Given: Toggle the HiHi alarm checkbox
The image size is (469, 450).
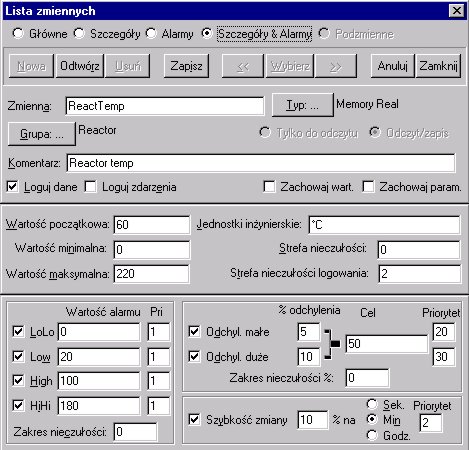Looking at the screenshot, I should [18, 405].
